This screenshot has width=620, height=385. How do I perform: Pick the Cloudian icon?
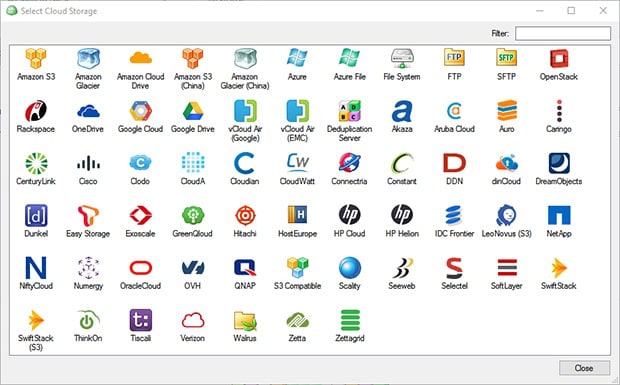tap(245, 163)
